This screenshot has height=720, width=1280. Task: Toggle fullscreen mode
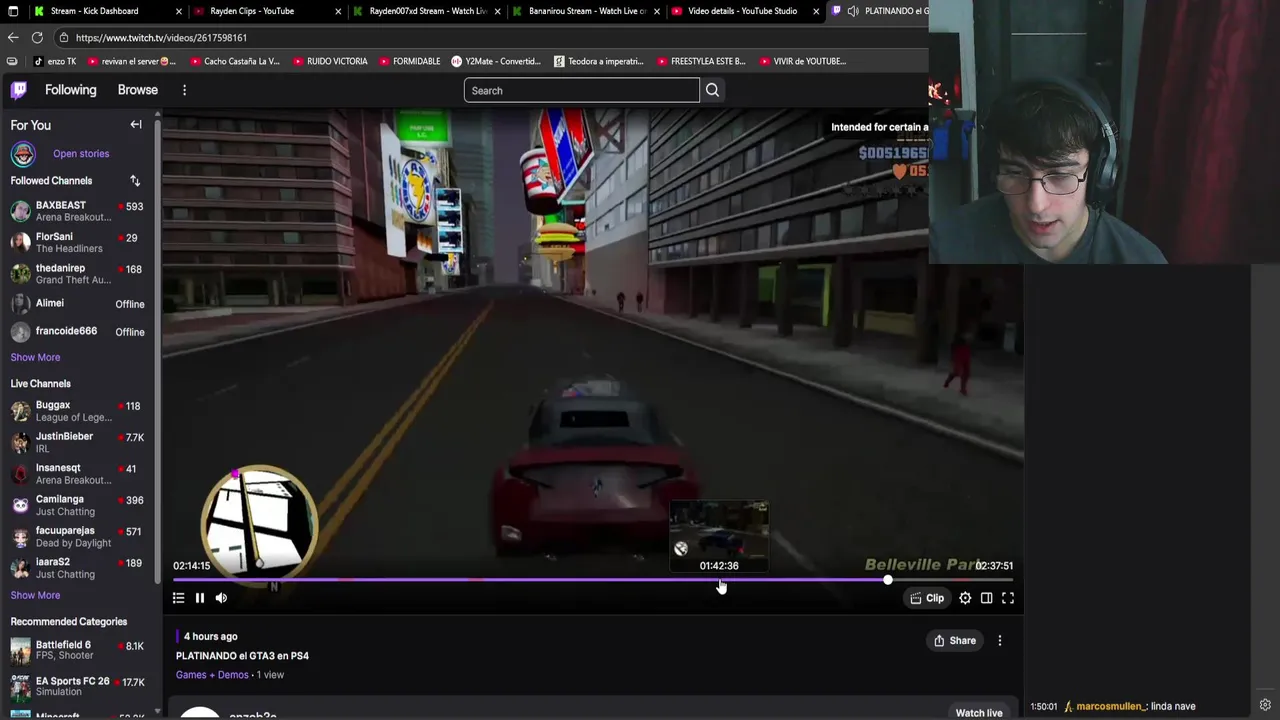[1008, 598]
